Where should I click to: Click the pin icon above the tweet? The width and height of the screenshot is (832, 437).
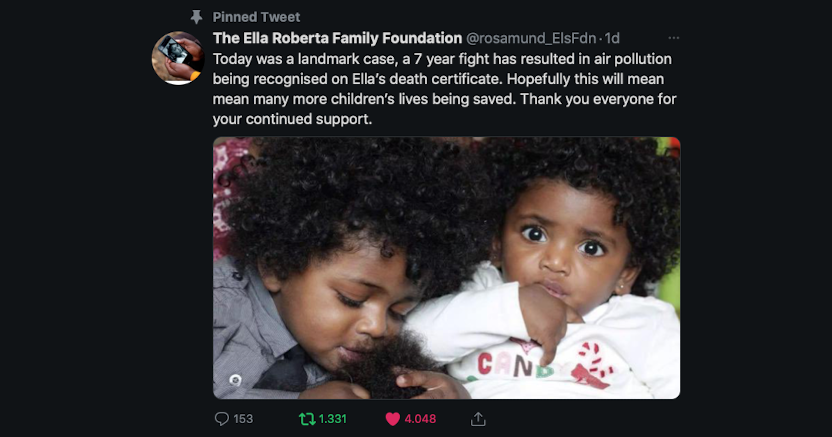[x=196, y=17]
